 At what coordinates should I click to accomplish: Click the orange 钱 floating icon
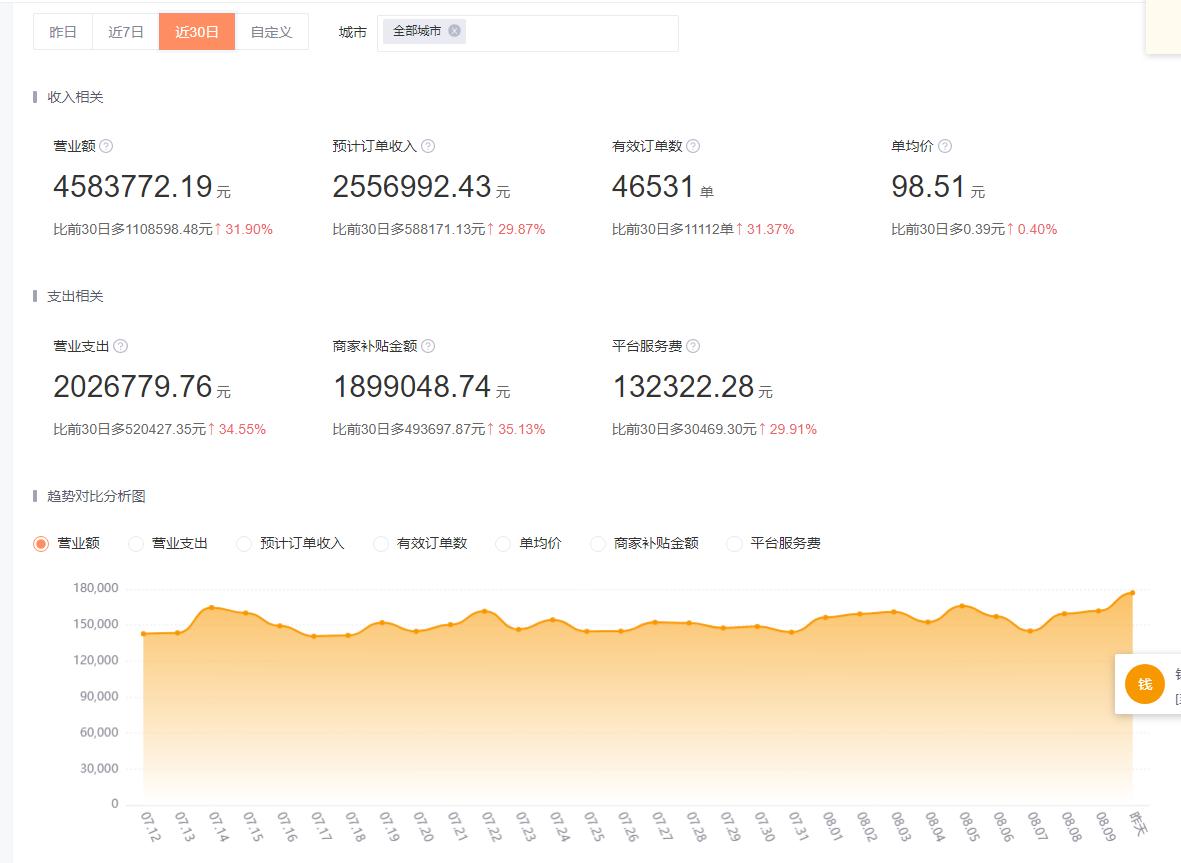point(1144,684)
